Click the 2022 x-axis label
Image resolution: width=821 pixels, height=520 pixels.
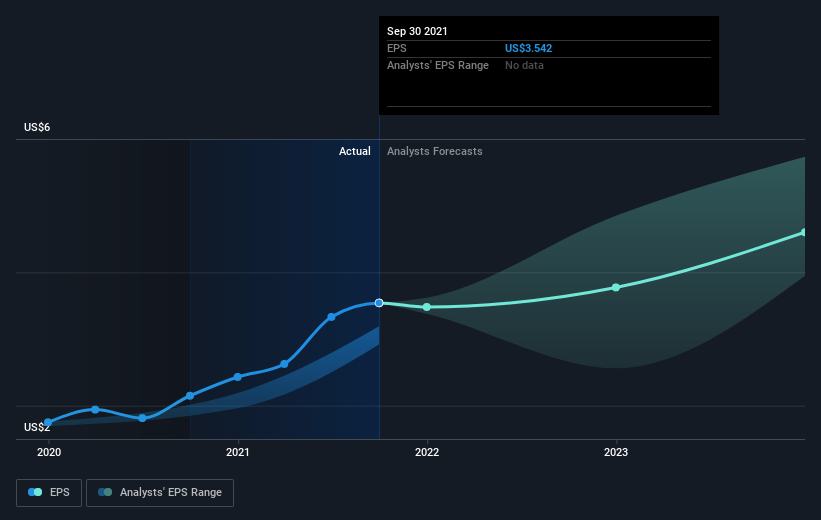pos(427,452)
